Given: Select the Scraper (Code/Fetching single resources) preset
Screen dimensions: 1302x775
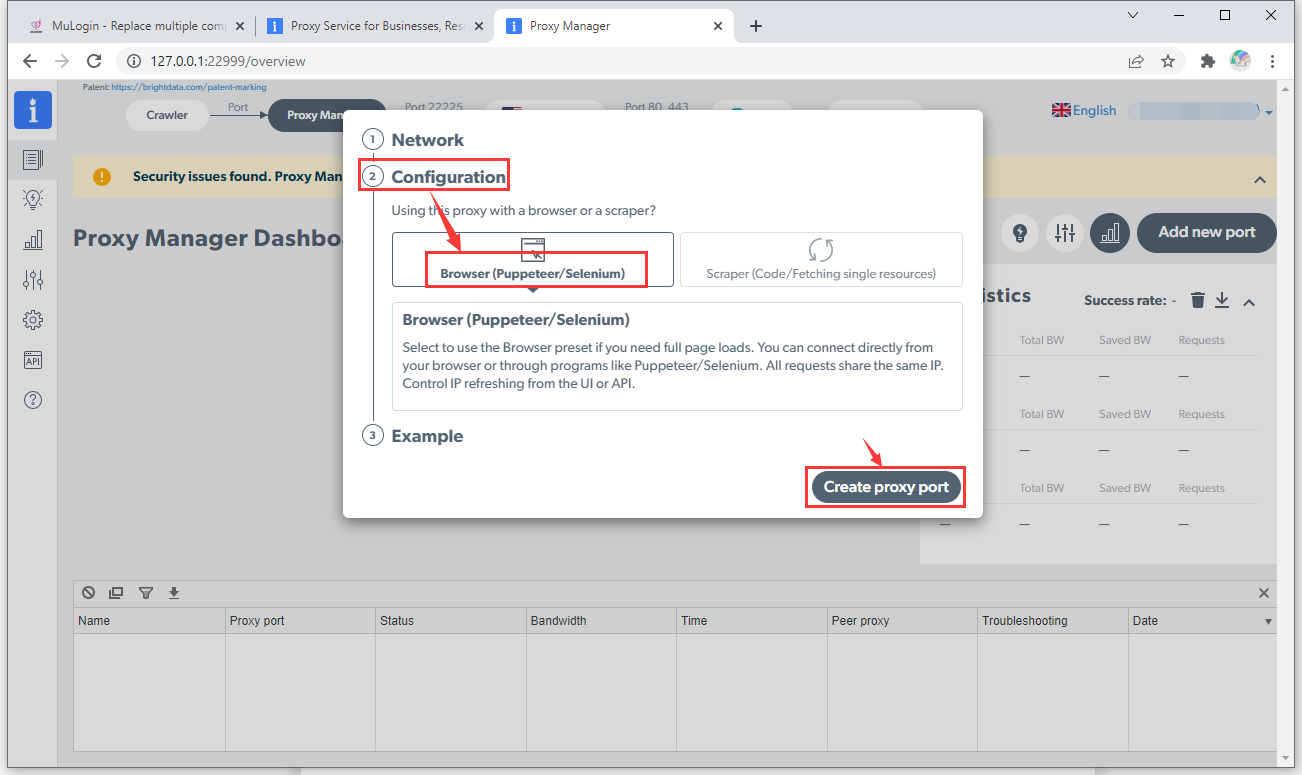Looking at the screenshot, I should click(x=821, y=259).
